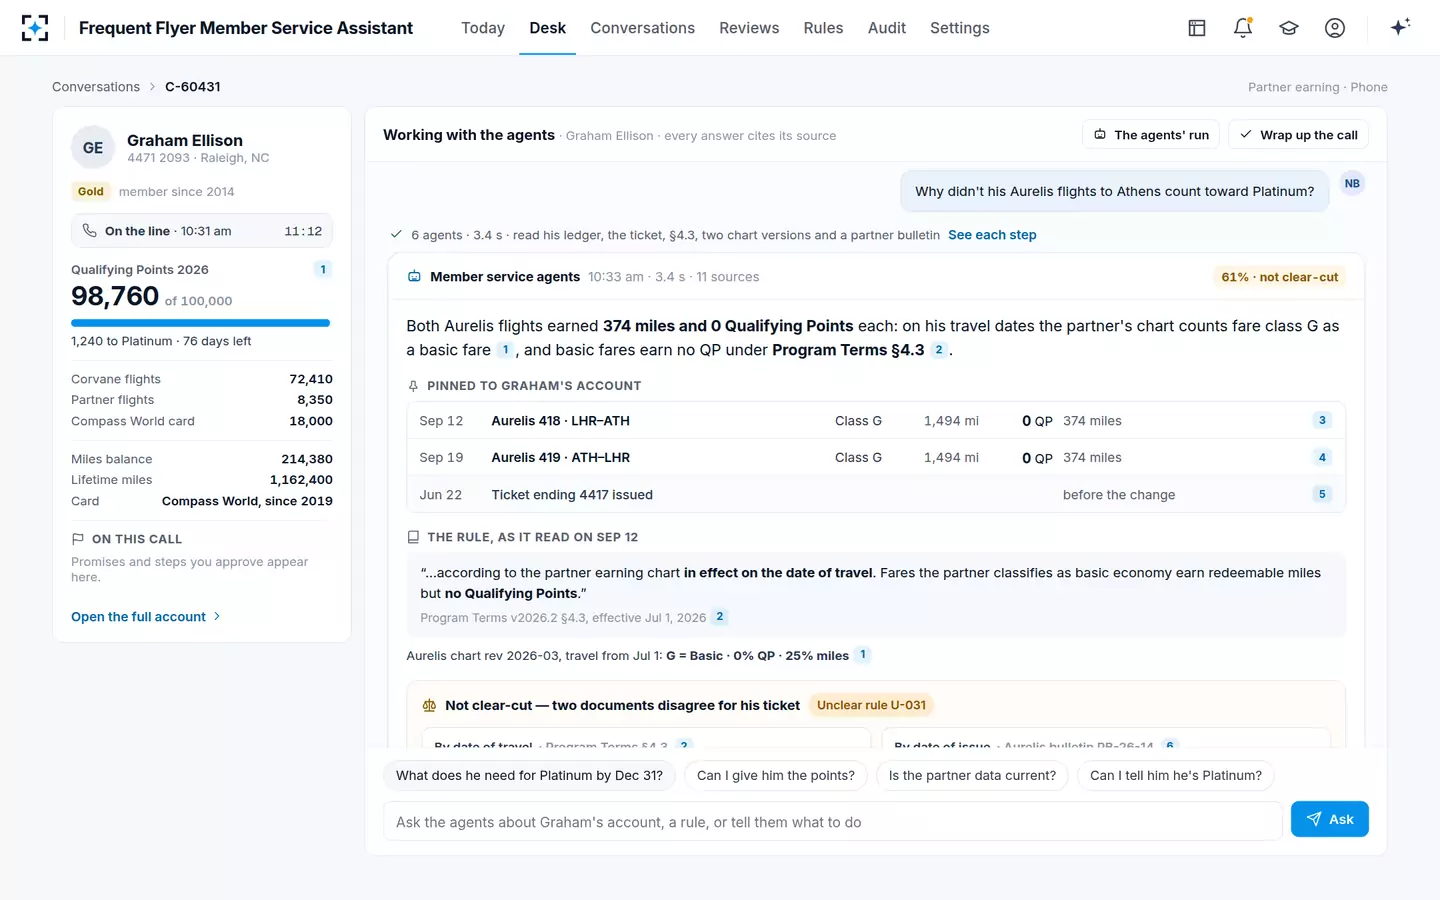Click the 'Unclear rule U-031' badge
1440x900 pixels.
coord(871,705)
